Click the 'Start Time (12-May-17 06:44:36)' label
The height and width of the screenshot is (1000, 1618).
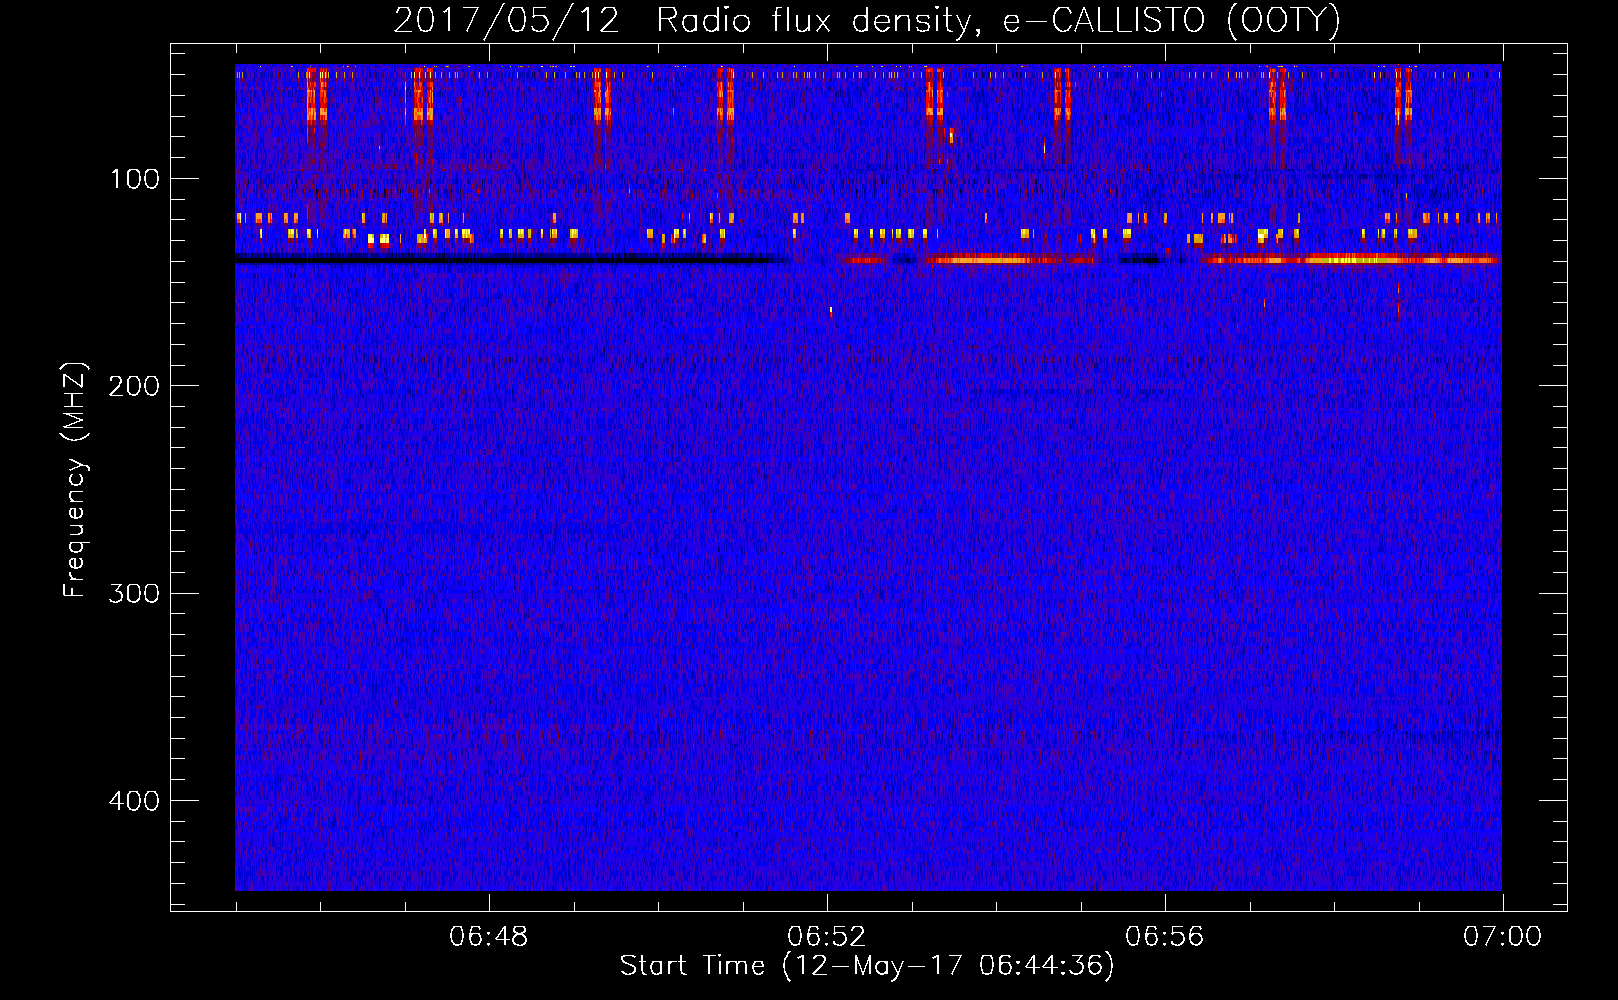[867, 966]
